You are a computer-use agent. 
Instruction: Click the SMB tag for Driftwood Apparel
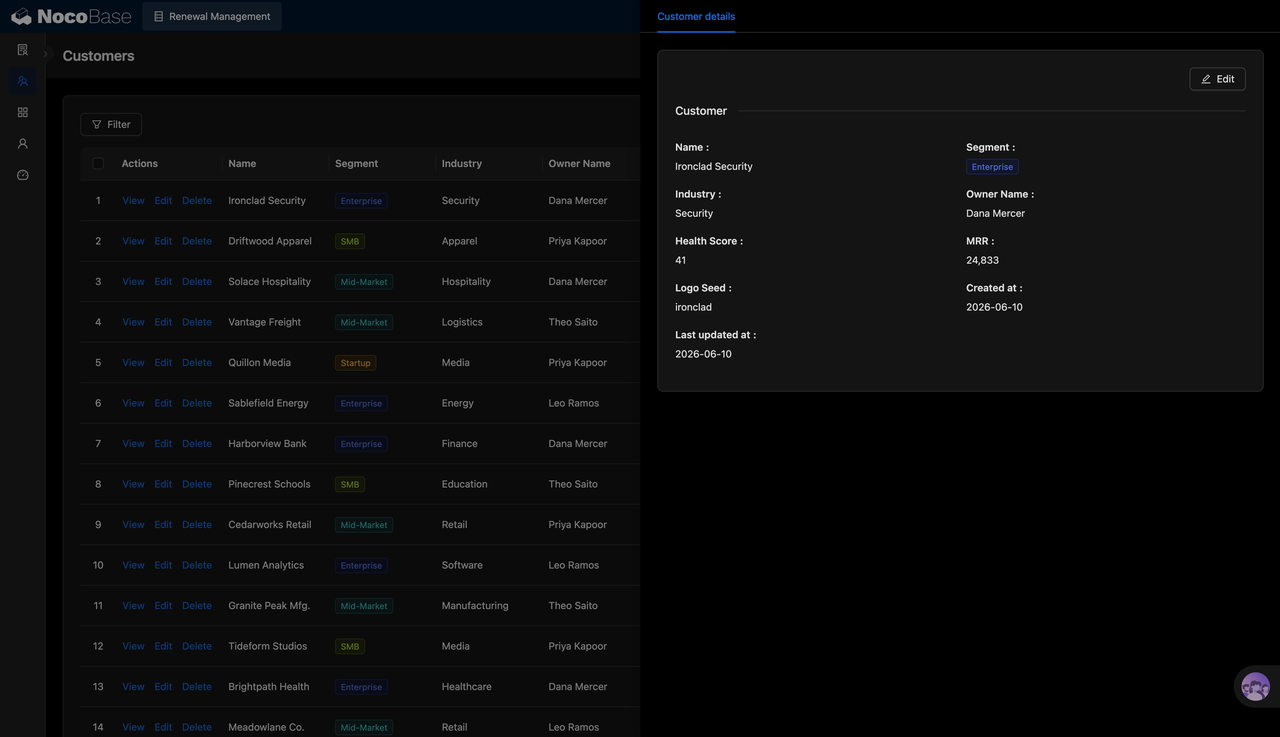pos(350,241)
